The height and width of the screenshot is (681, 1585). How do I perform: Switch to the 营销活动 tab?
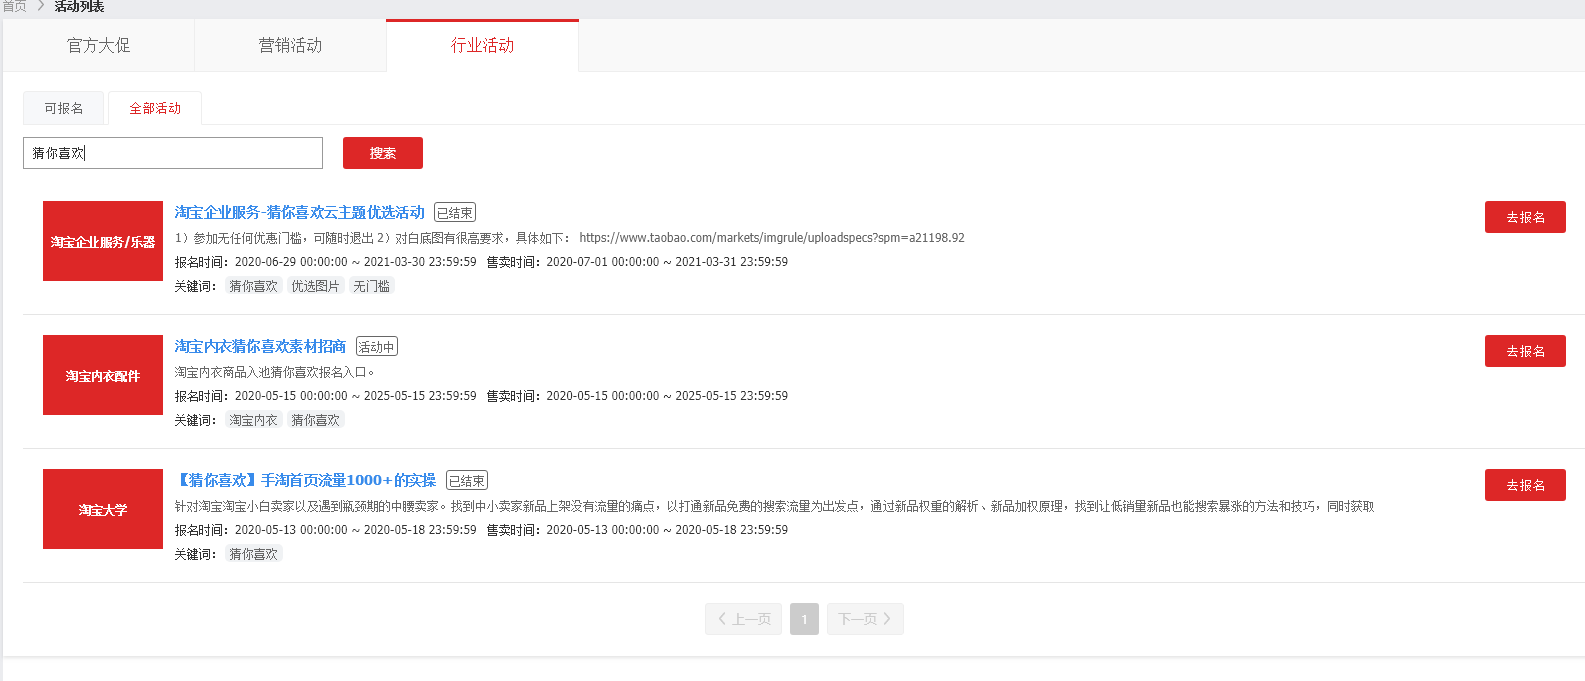pos(290,45)
